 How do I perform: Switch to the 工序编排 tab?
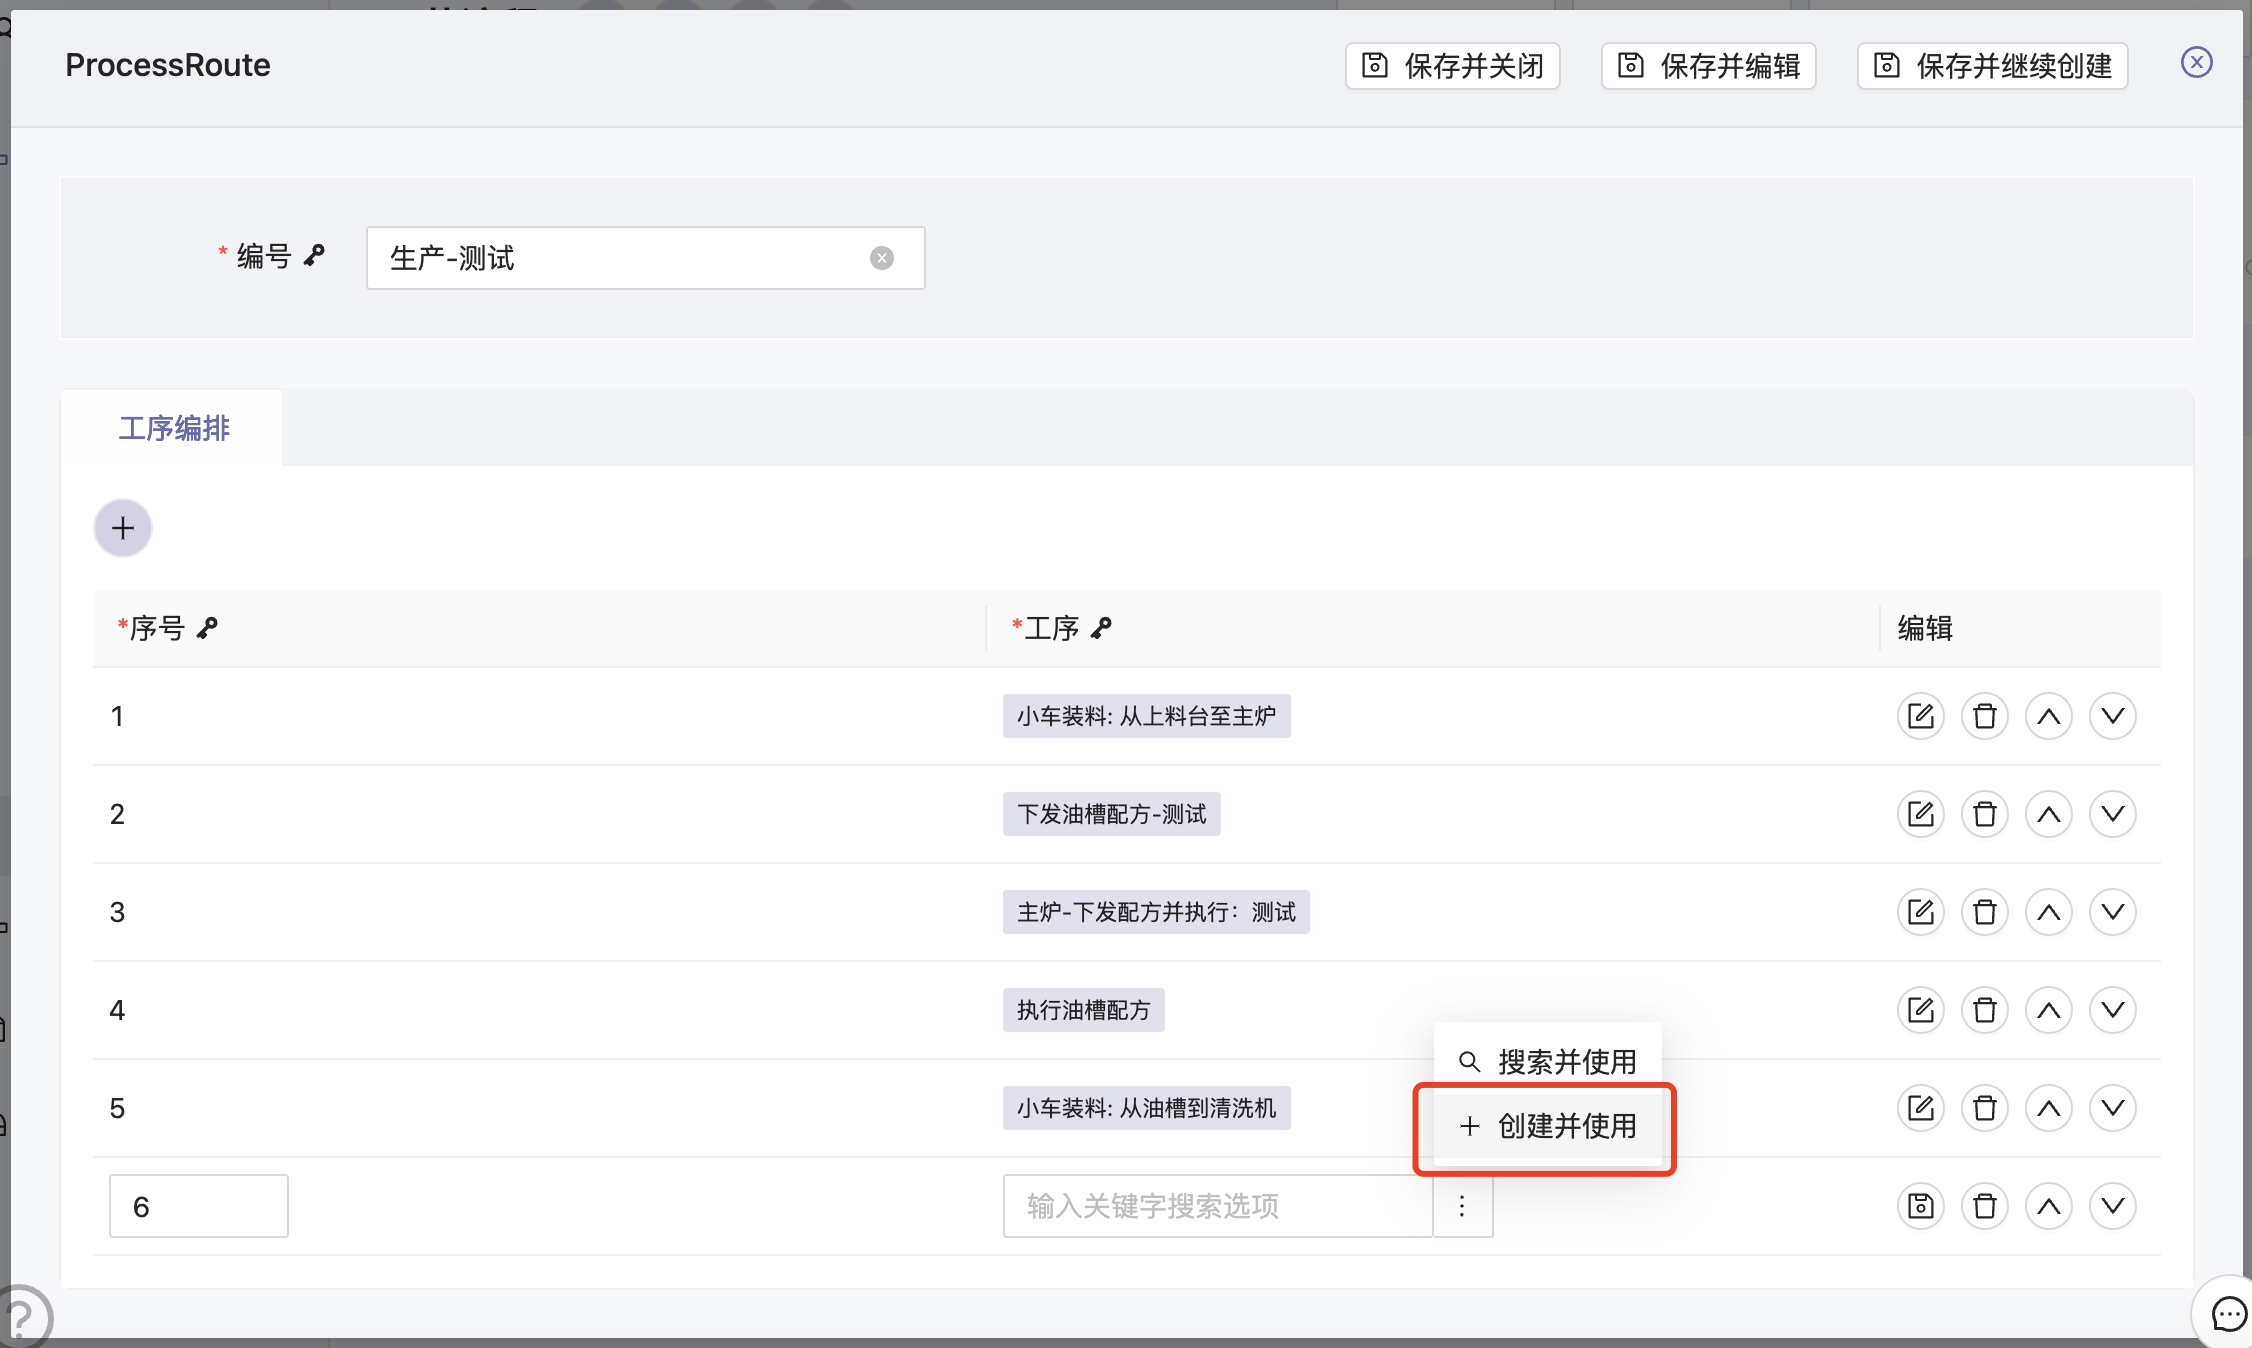[x=174, y=428]
